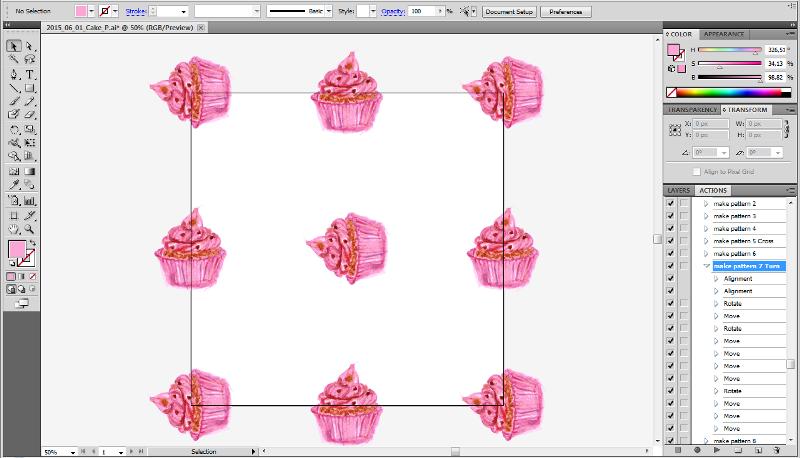Click the Stroke link in control bar

pyautogui.click(x=135, y=11)
